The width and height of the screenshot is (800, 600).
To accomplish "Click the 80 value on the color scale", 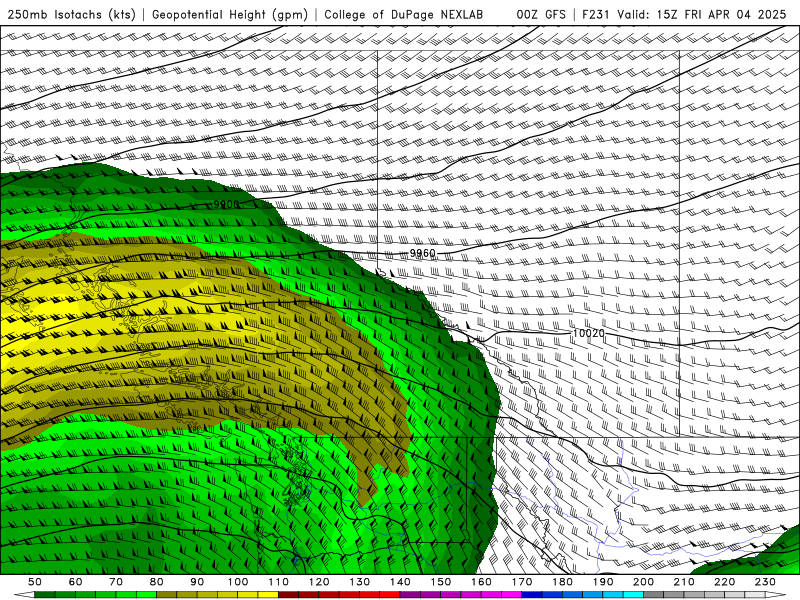I will coord(157,582).
